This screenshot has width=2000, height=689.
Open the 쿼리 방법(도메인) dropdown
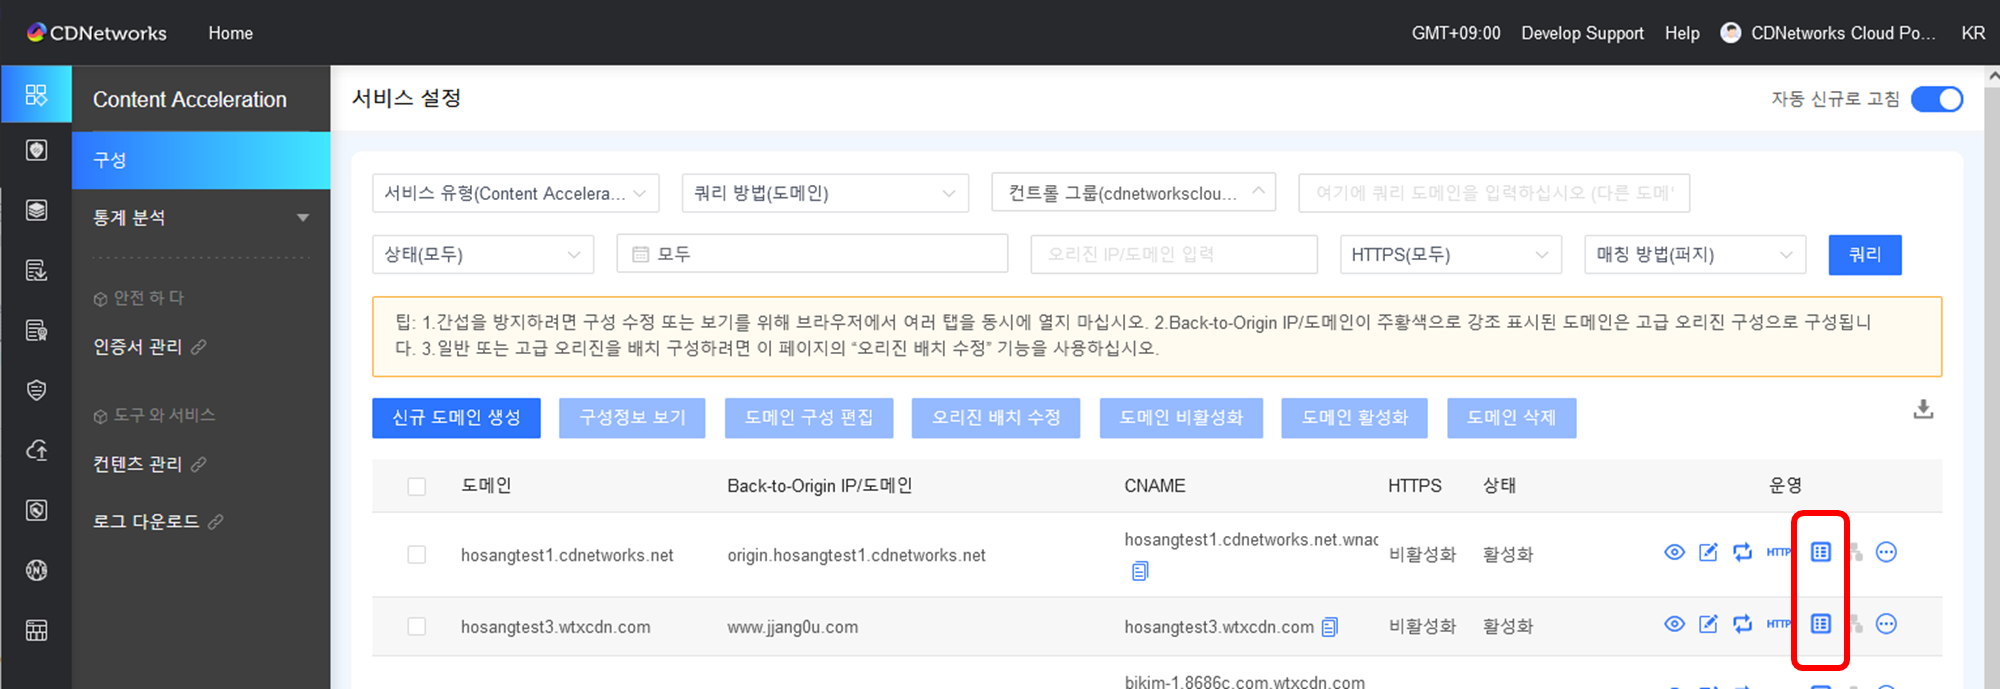pos(825,193)
